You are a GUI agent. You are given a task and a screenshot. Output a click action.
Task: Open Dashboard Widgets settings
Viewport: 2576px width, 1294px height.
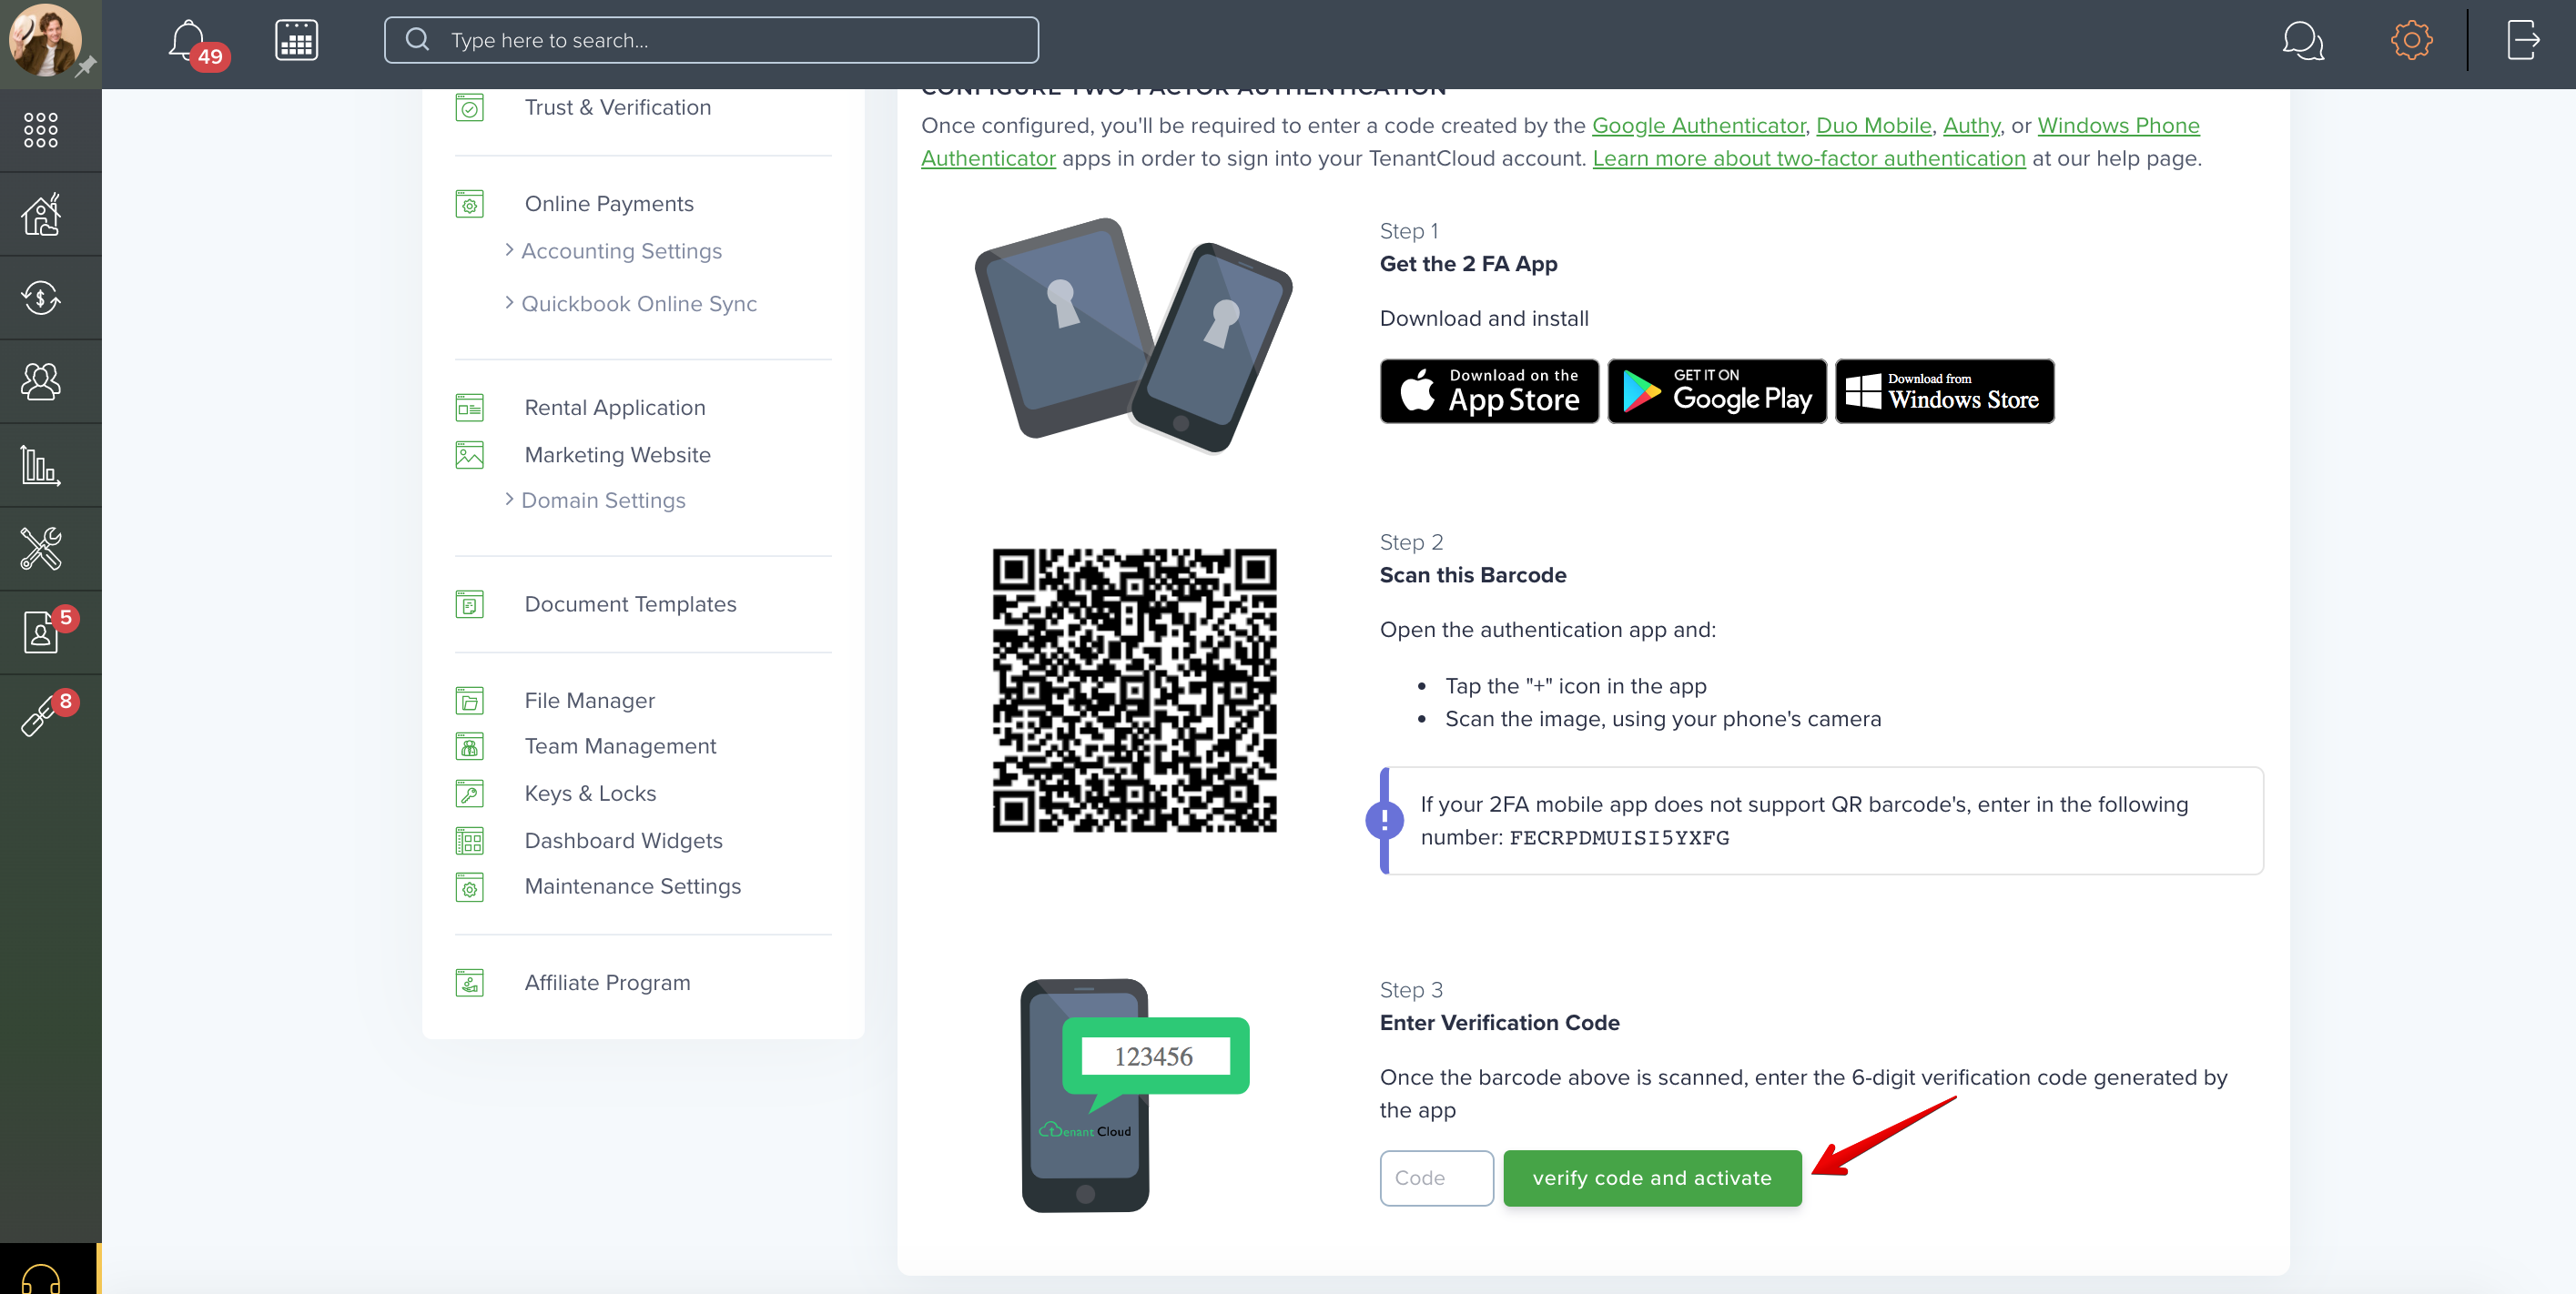[623, 841]
